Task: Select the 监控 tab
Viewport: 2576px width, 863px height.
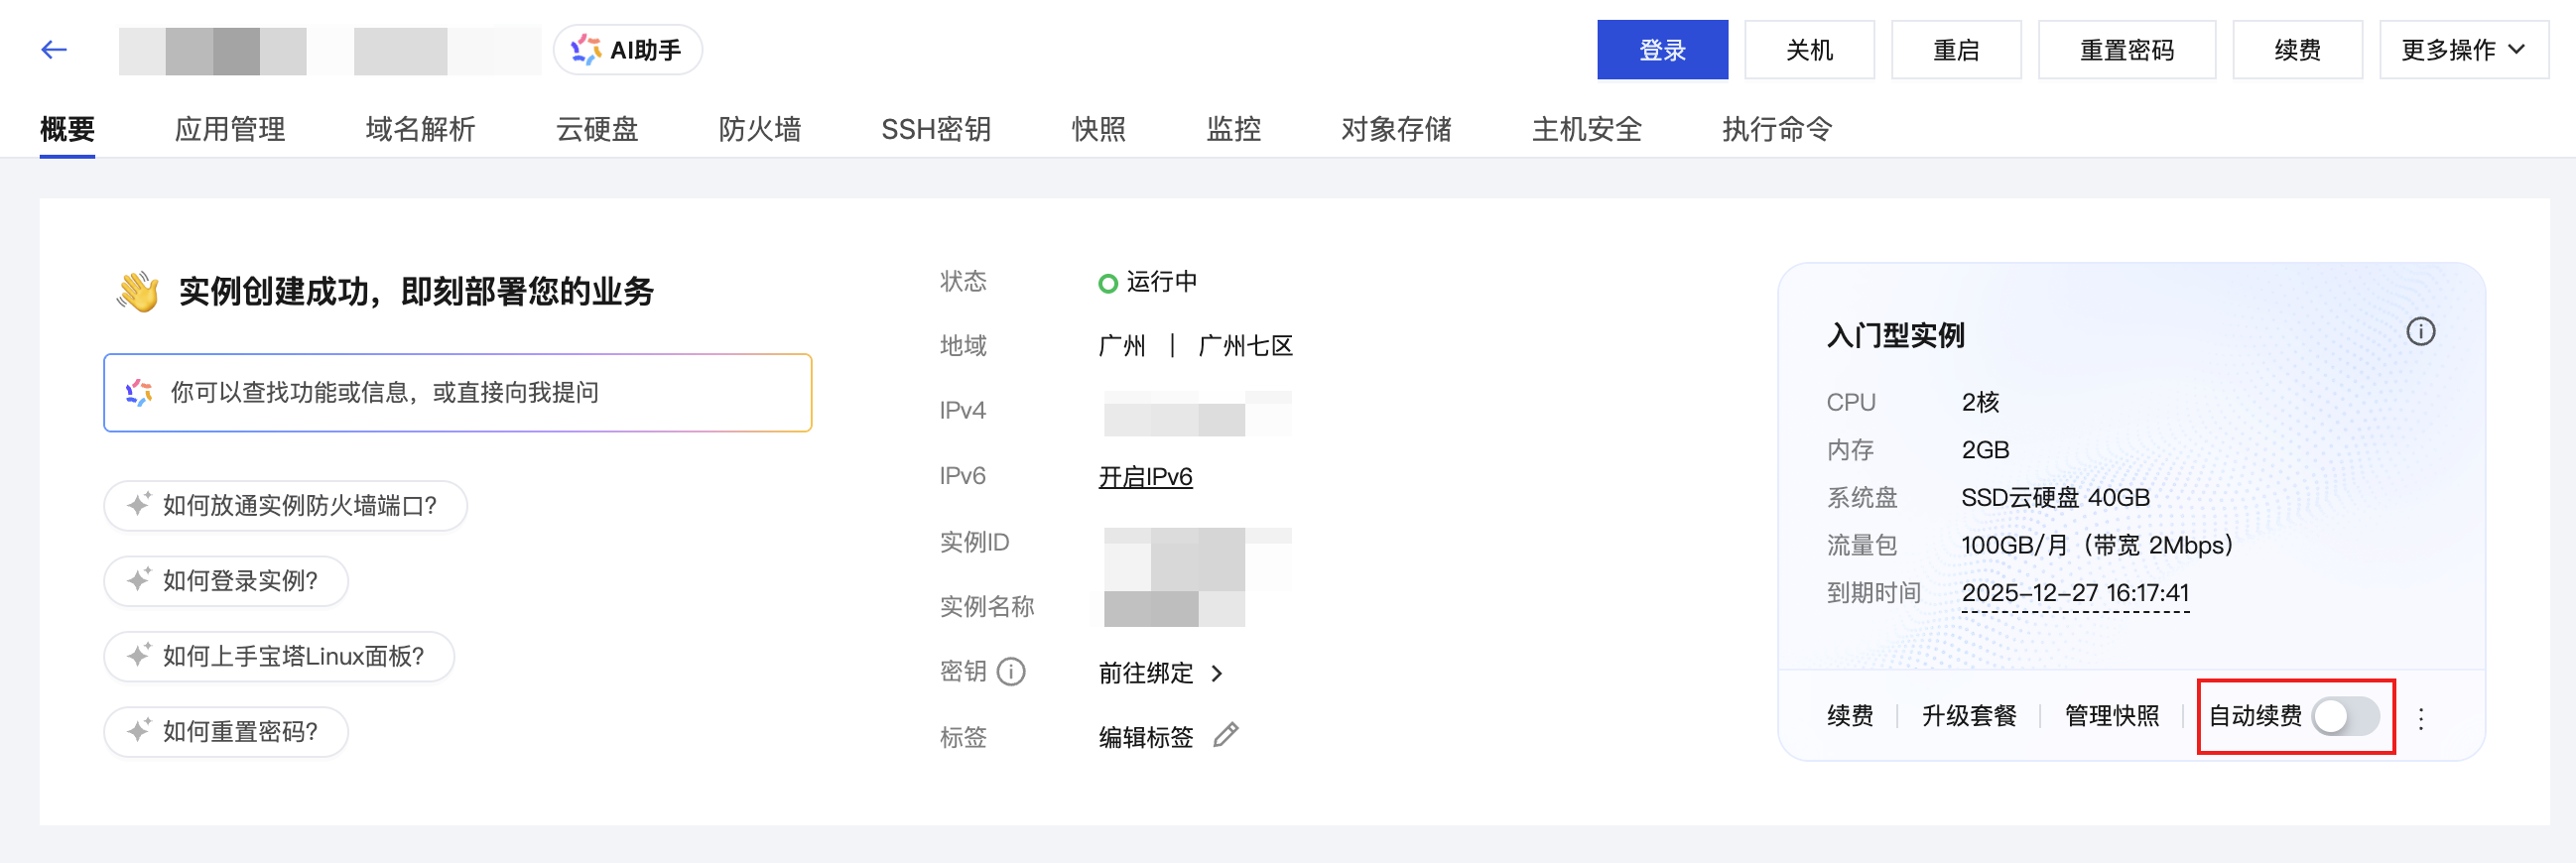Action: point(1233,129)
